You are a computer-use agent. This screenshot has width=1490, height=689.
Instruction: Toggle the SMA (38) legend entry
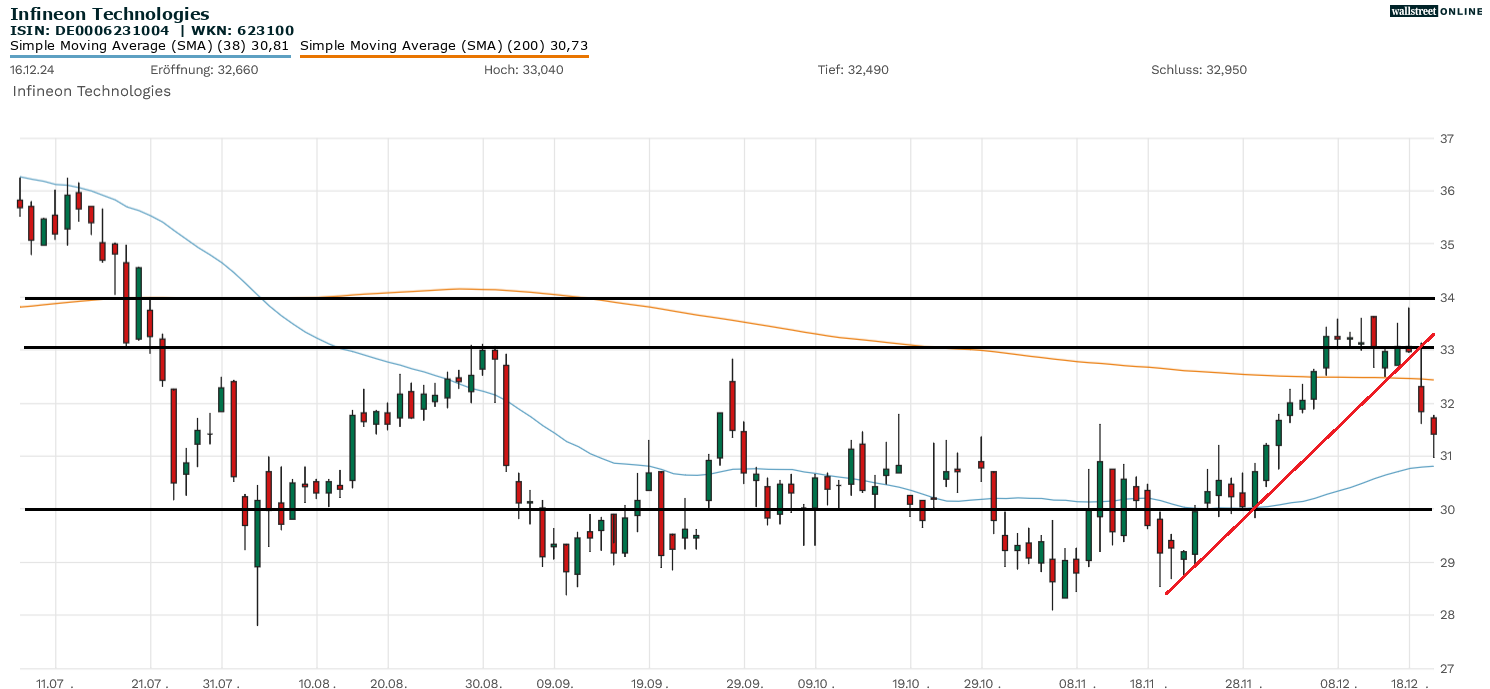pyautogui.click(x=150, y=45)
